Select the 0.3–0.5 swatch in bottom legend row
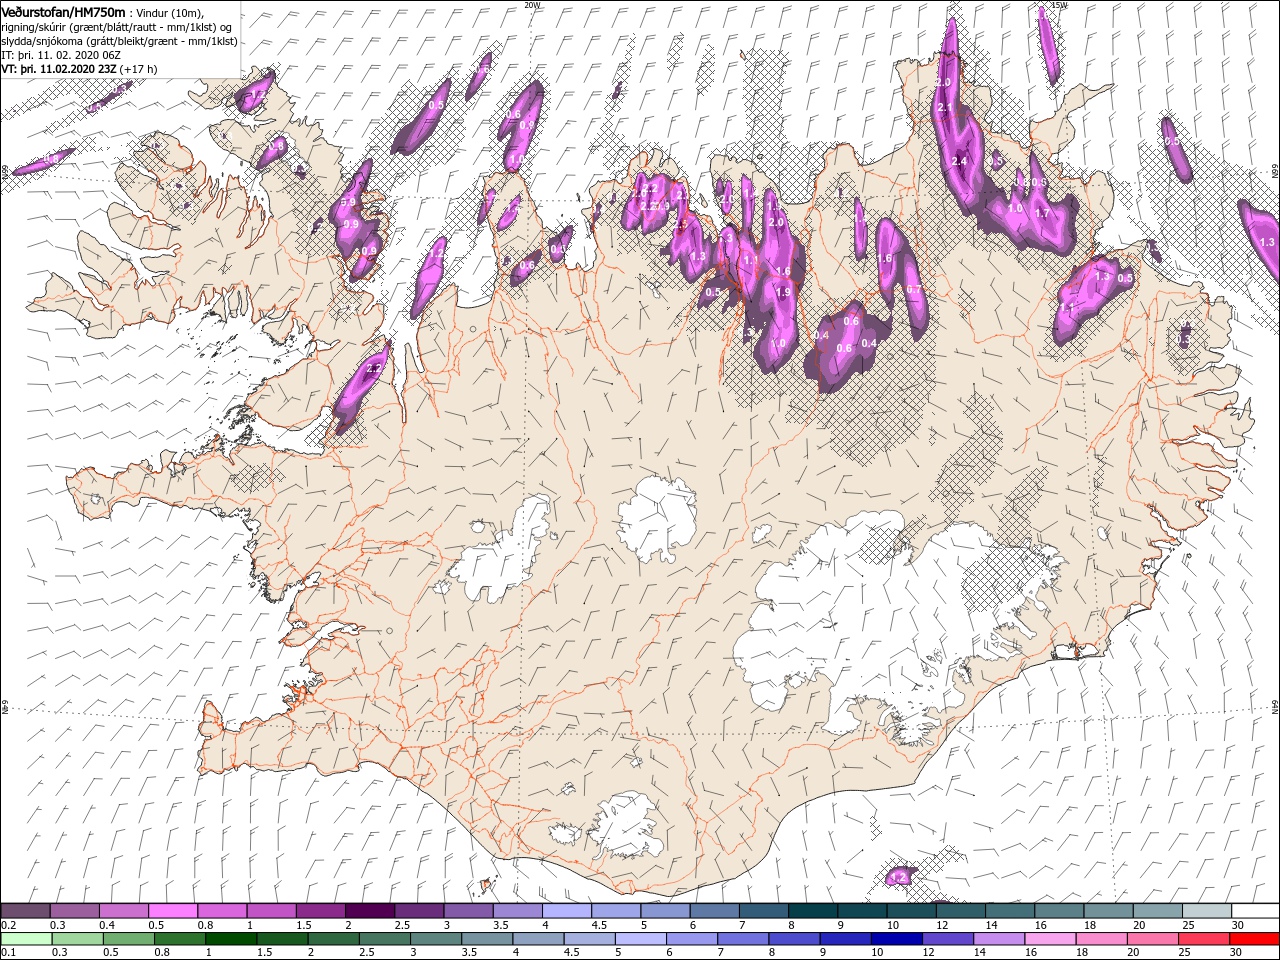 (77, 939)
